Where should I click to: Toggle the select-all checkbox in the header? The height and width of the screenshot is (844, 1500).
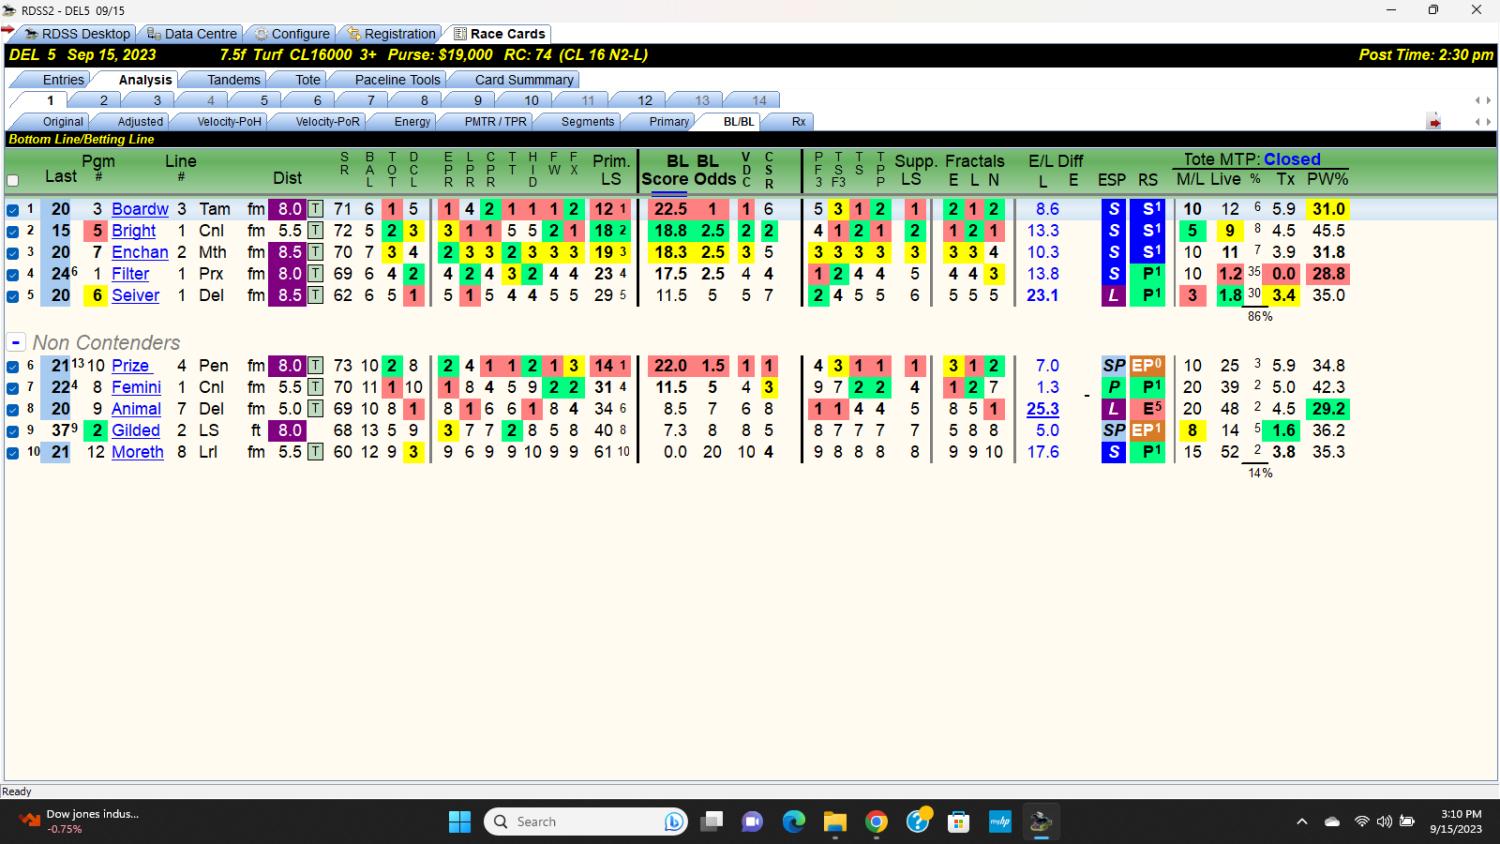click(13, 181)
